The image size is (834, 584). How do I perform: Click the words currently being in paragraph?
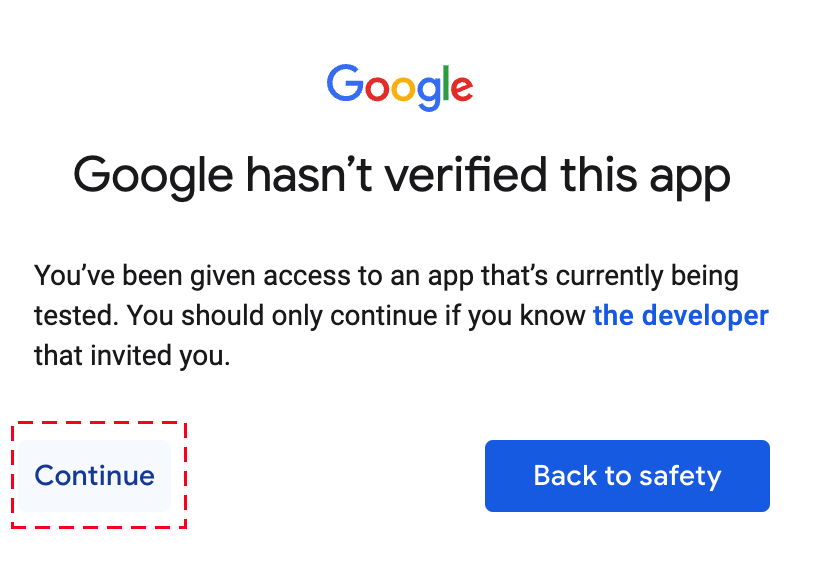tap(647, 276)
